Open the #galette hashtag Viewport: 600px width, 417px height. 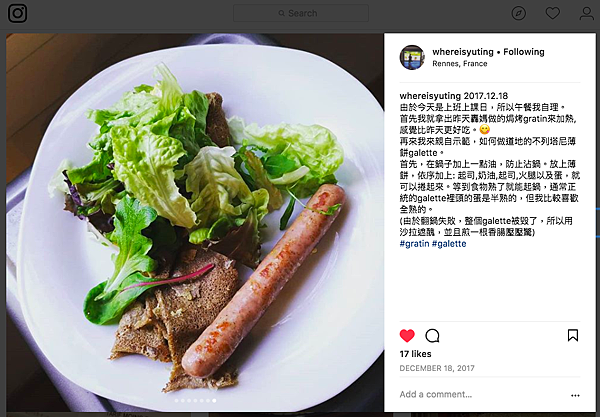449,244
